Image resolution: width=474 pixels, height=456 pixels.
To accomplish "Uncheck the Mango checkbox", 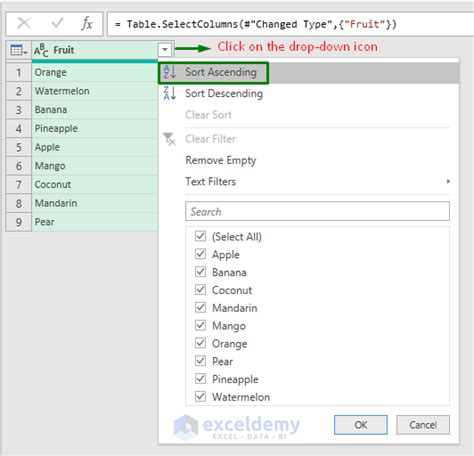I will point(200,325).
